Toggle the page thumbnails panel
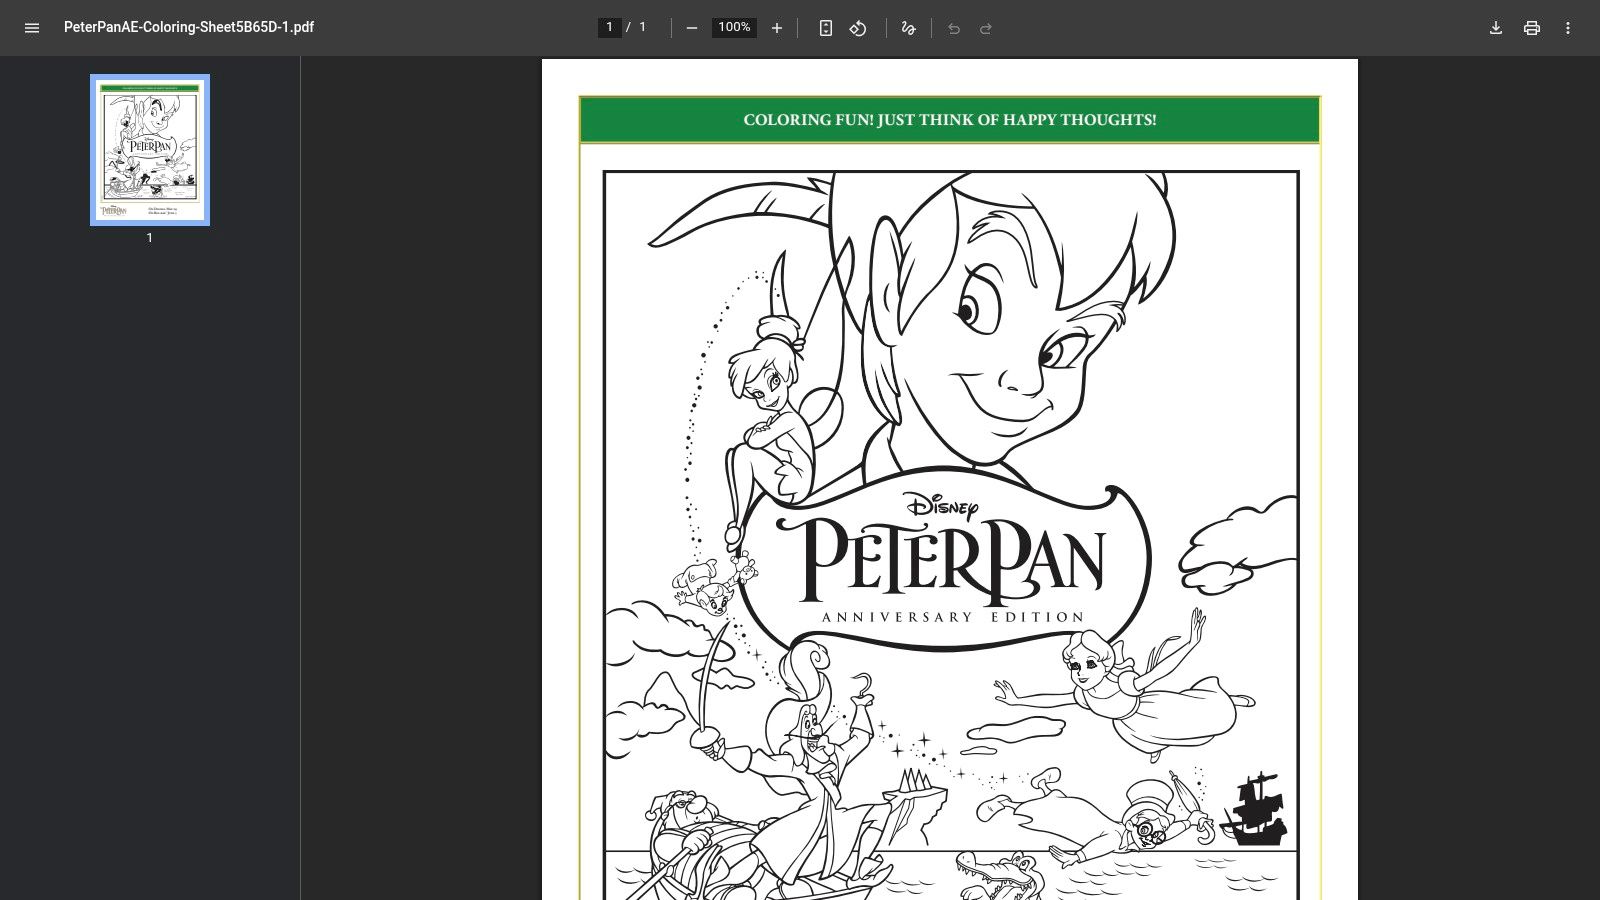This screenshot has height=900, width=1600. pyautogui.click(x=32, y=28)
